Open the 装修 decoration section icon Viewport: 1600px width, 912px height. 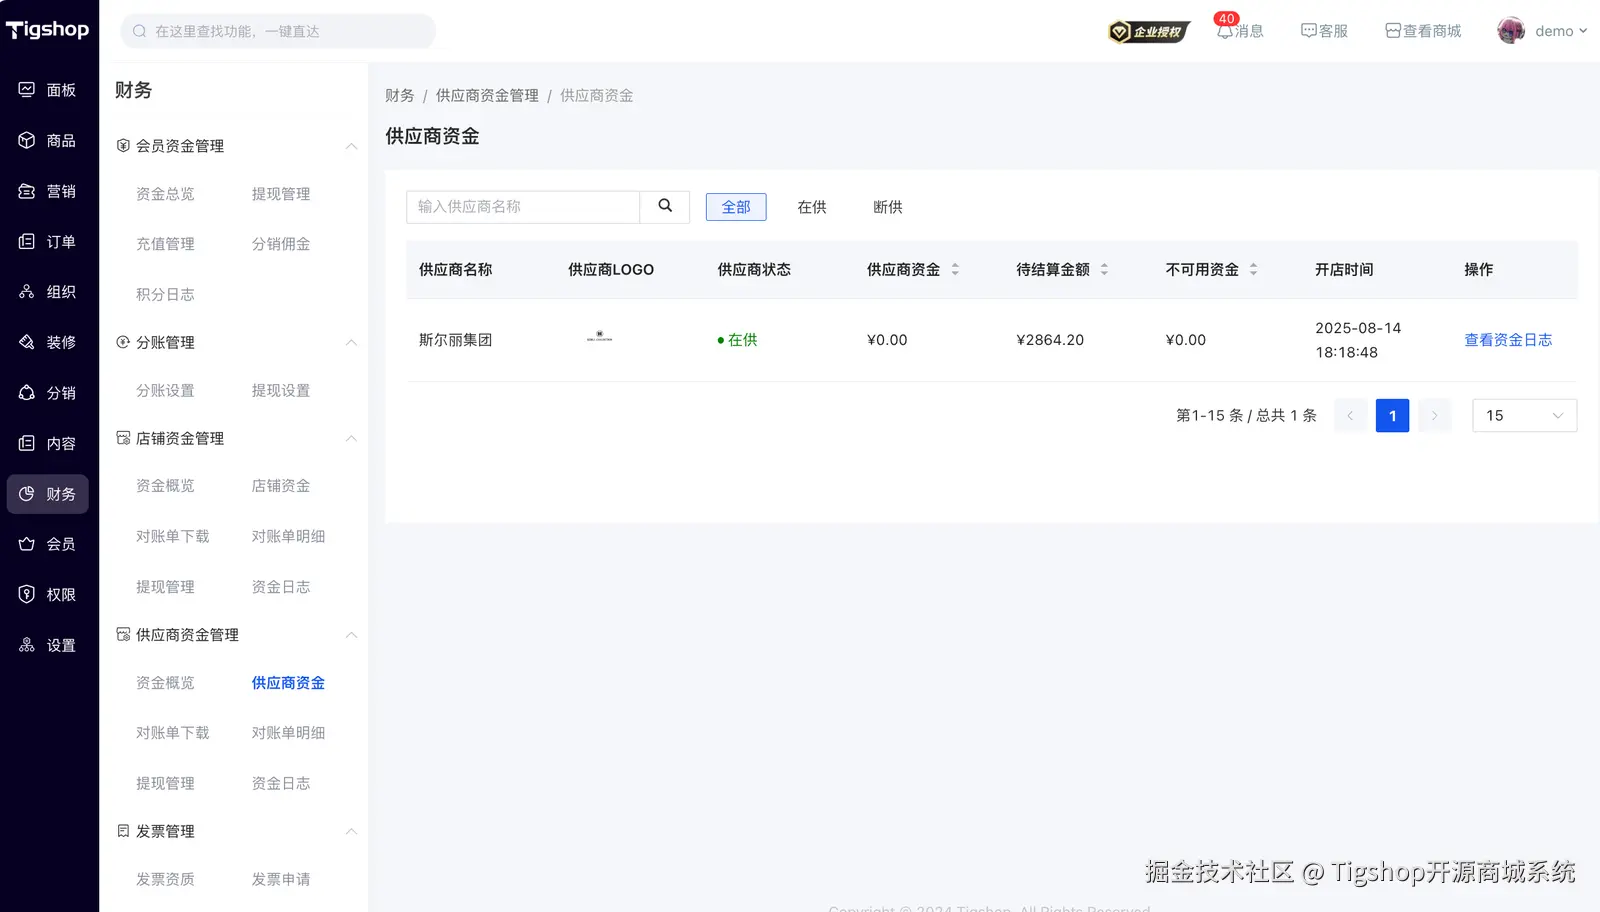coord(27,342)
